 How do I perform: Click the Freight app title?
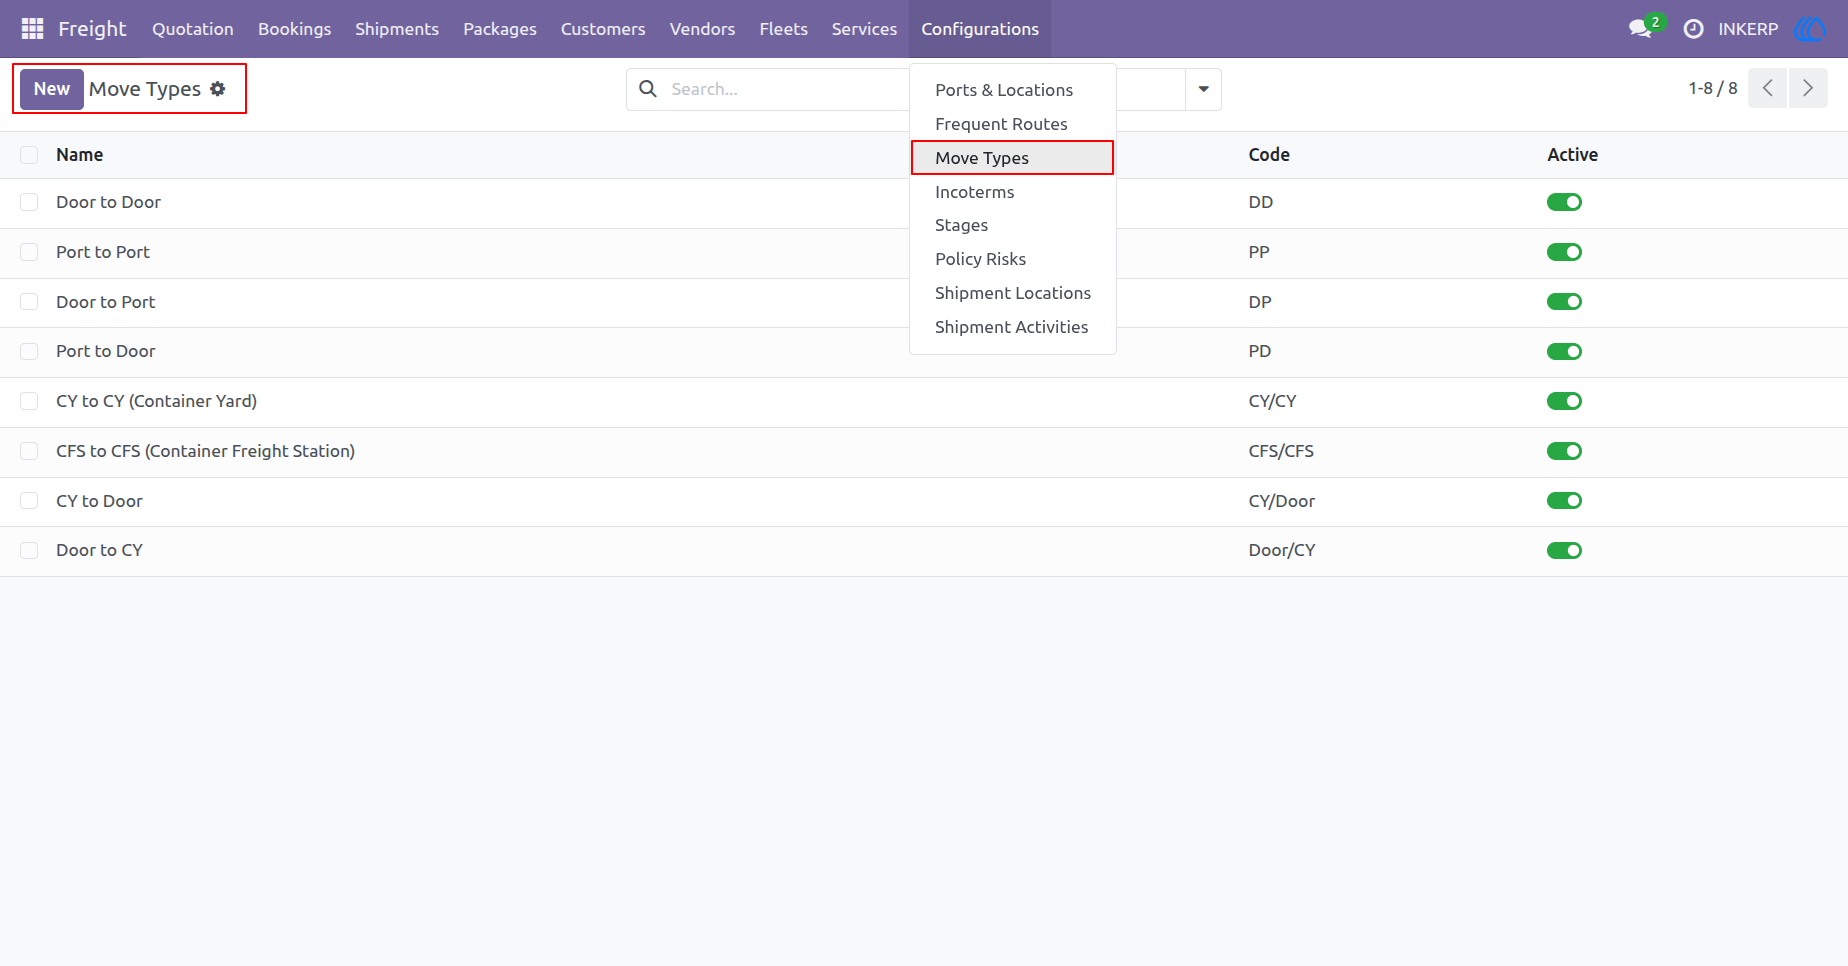click(92, 29)
